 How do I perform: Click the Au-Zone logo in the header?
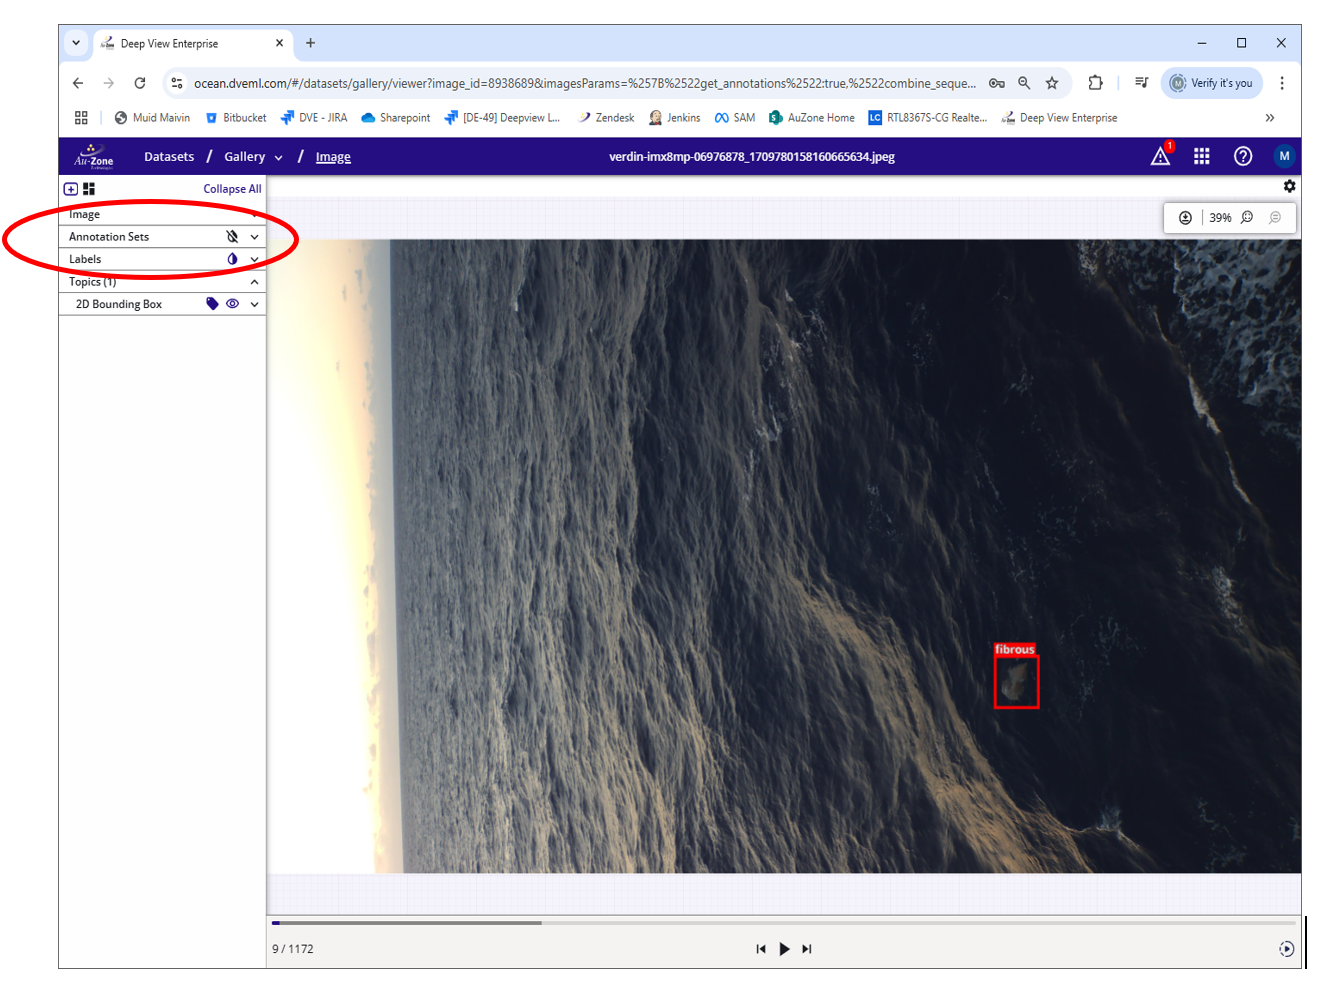pos(93,156)
